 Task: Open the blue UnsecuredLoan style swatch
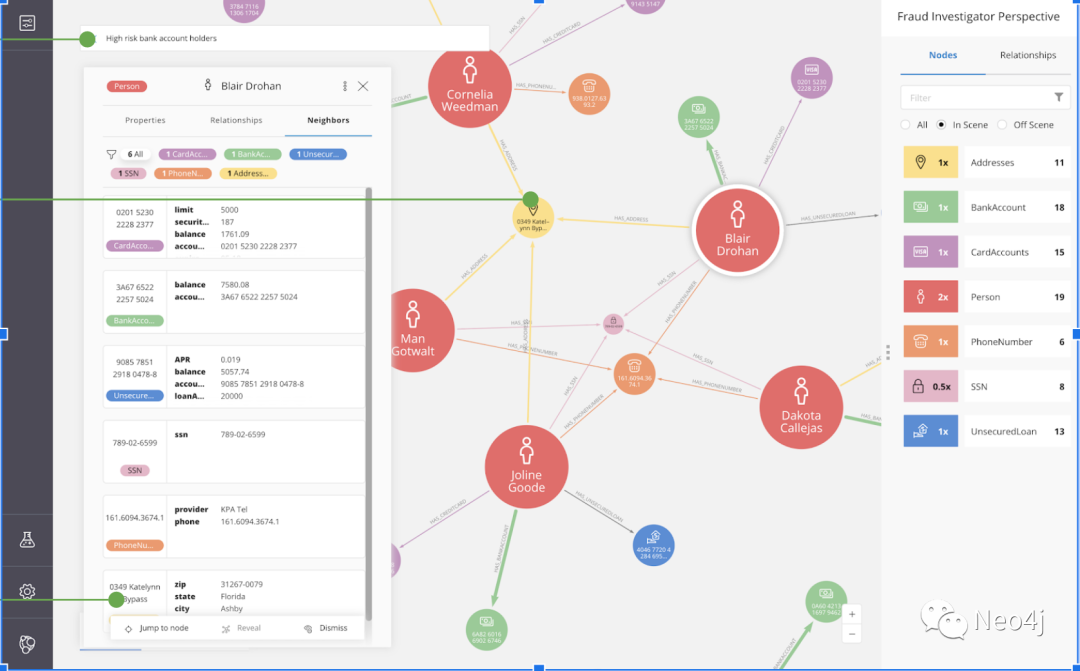point(931,431)
